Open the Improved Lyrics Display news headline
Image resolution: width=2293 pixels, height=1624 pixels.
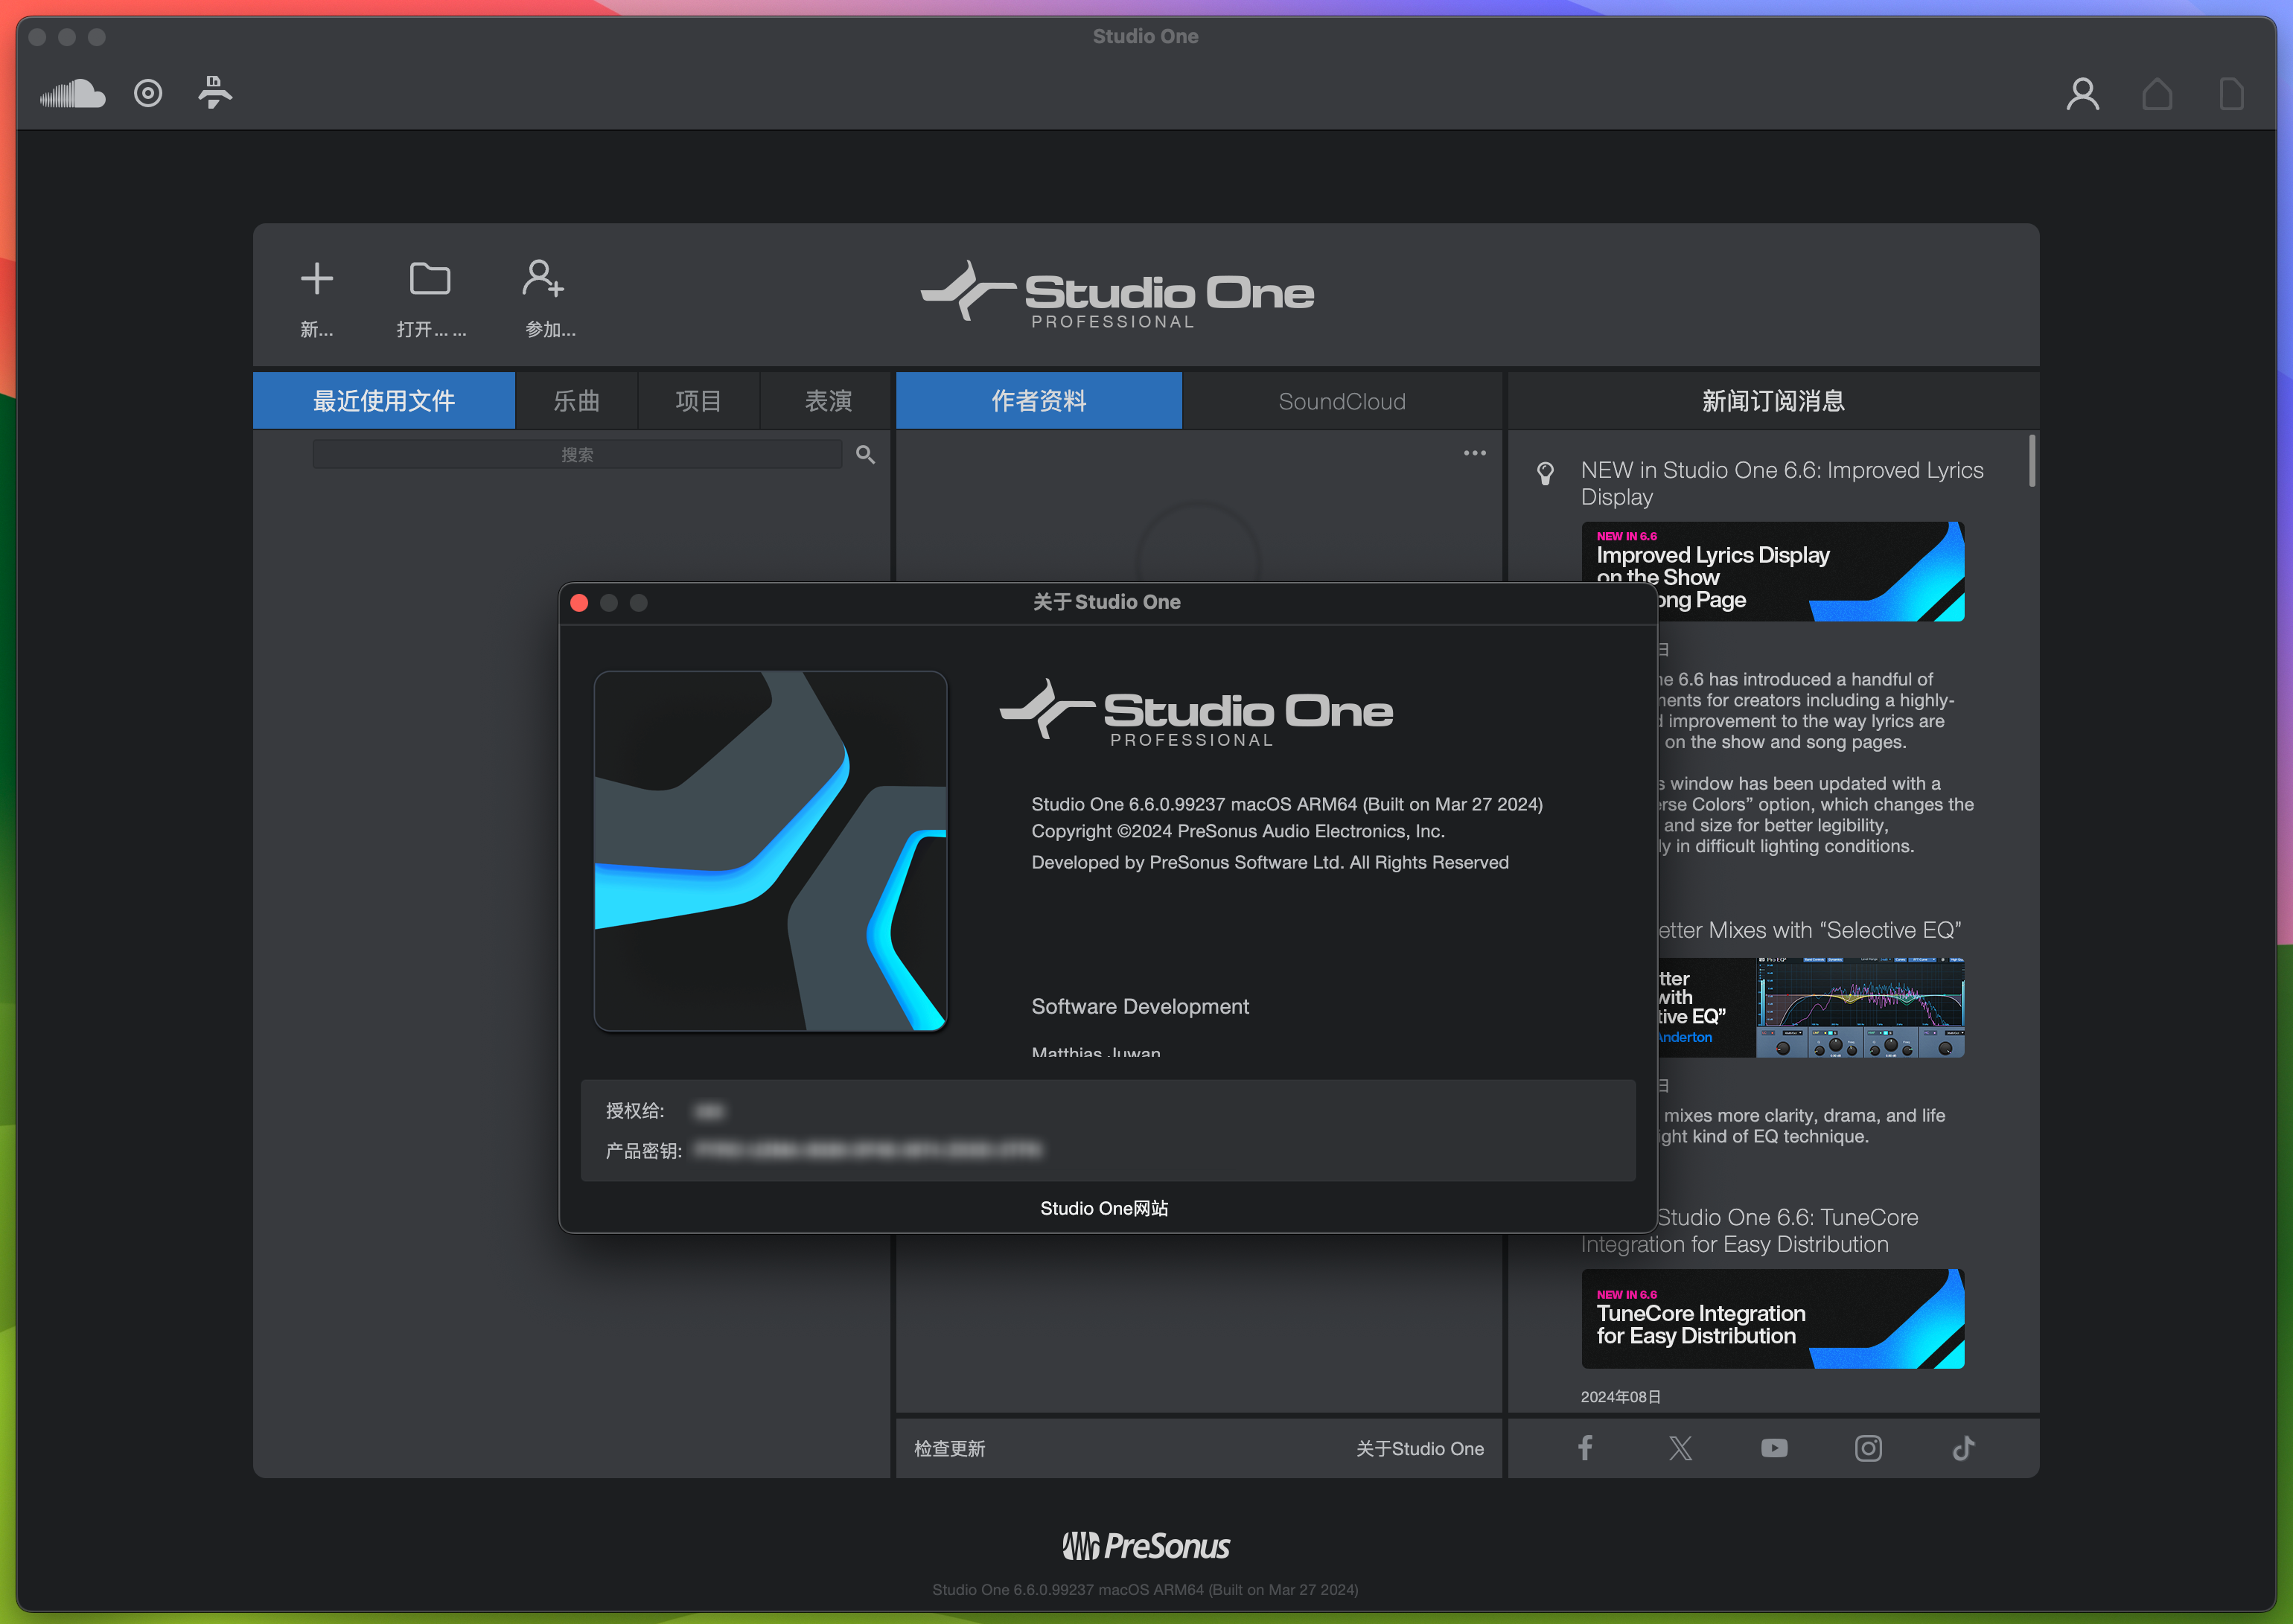pyautogui.click(x=1782, y=484)
